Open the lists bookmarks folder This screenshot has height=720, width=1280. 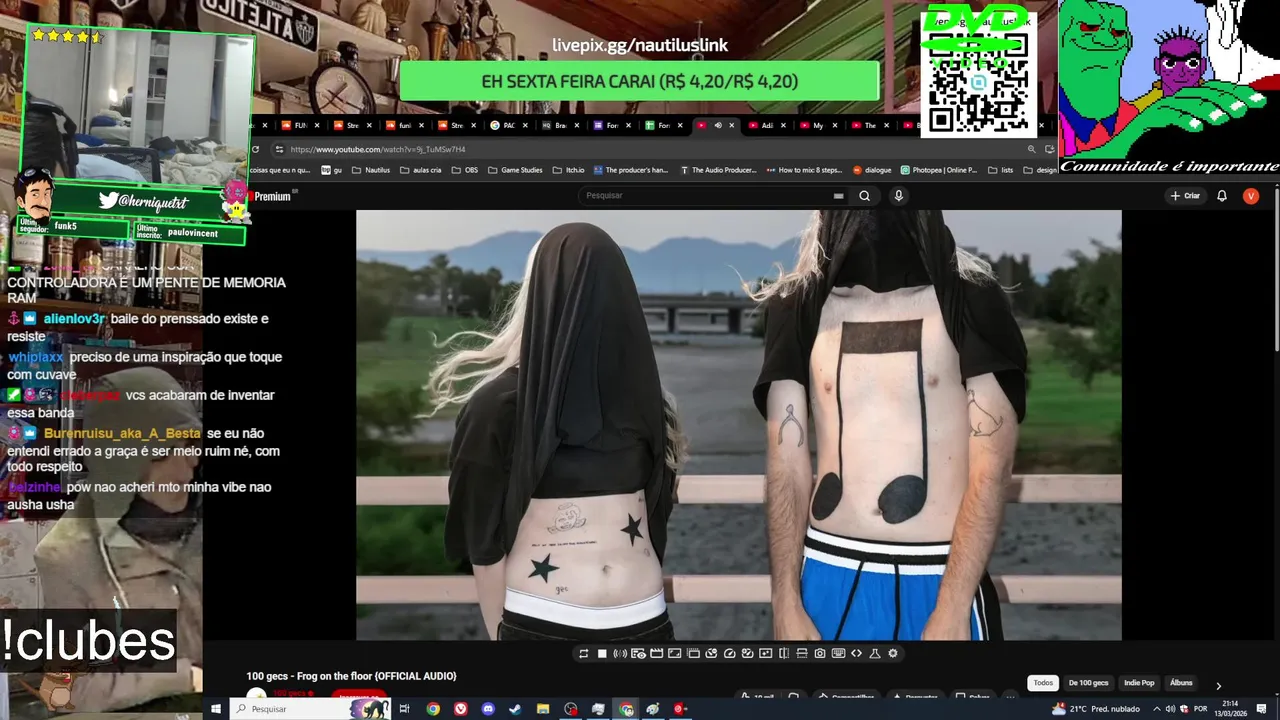point(1000,170)
